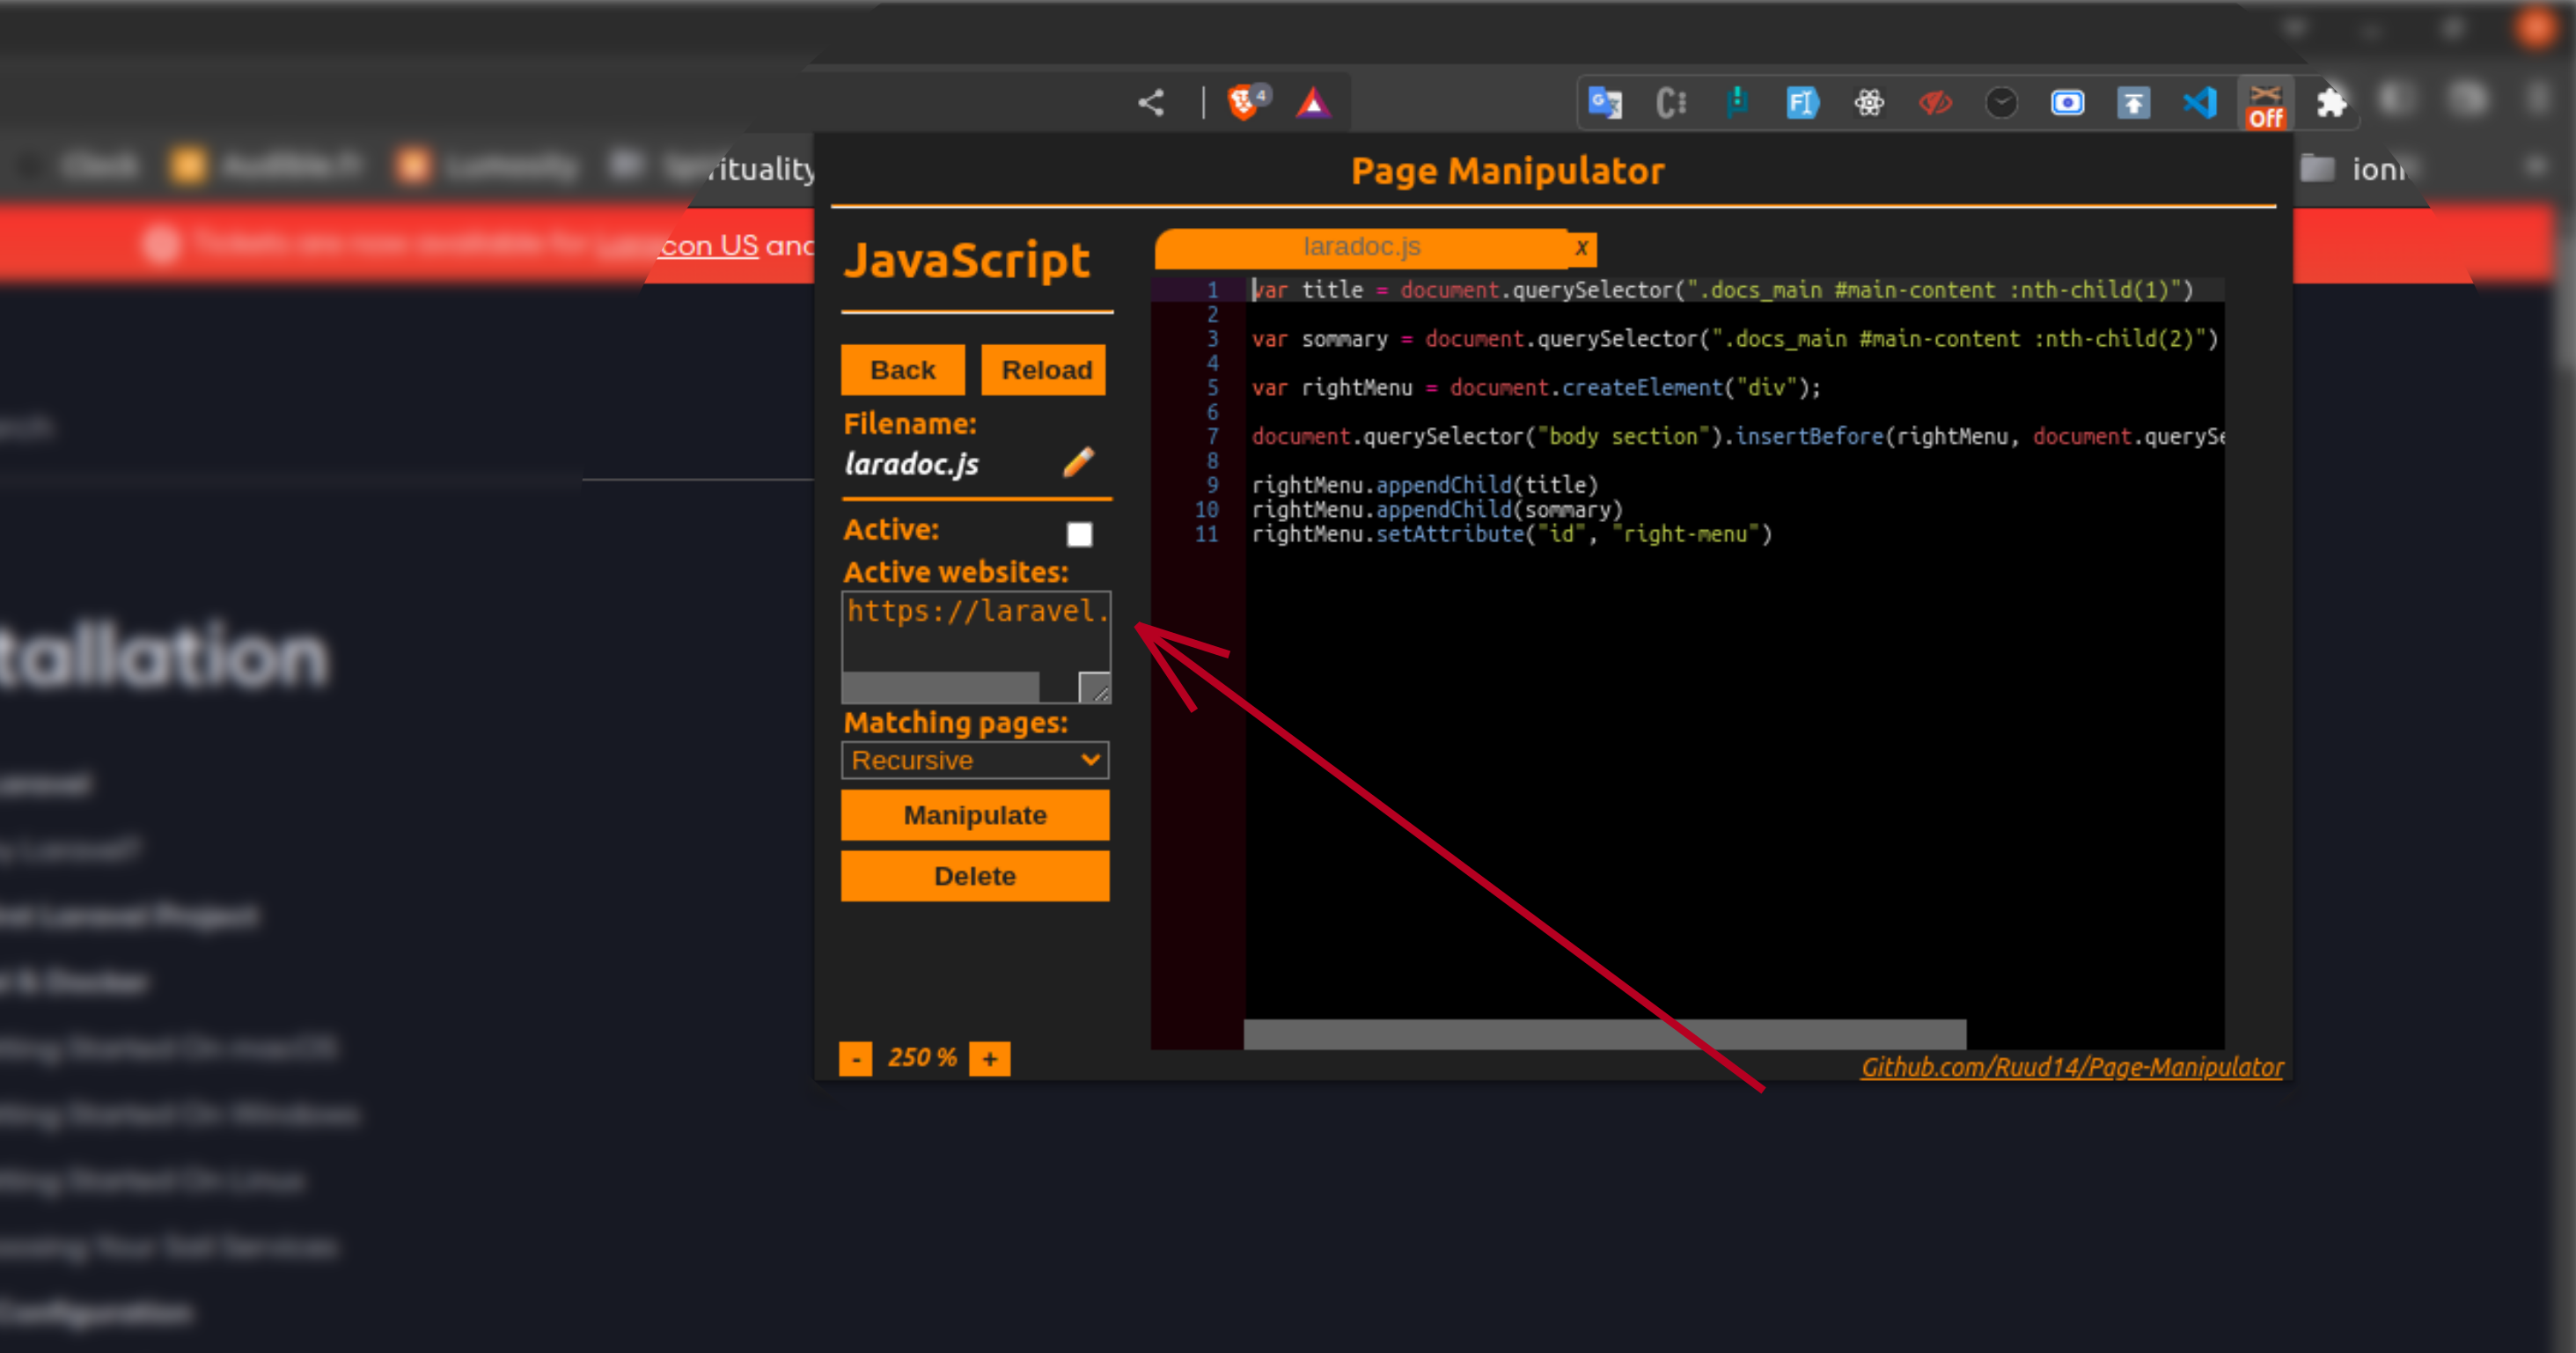Open the extensions puzzle piece menu
Image resolution: width=2576 pixels, height=1353 pixels.
(x=2331, y=102)
